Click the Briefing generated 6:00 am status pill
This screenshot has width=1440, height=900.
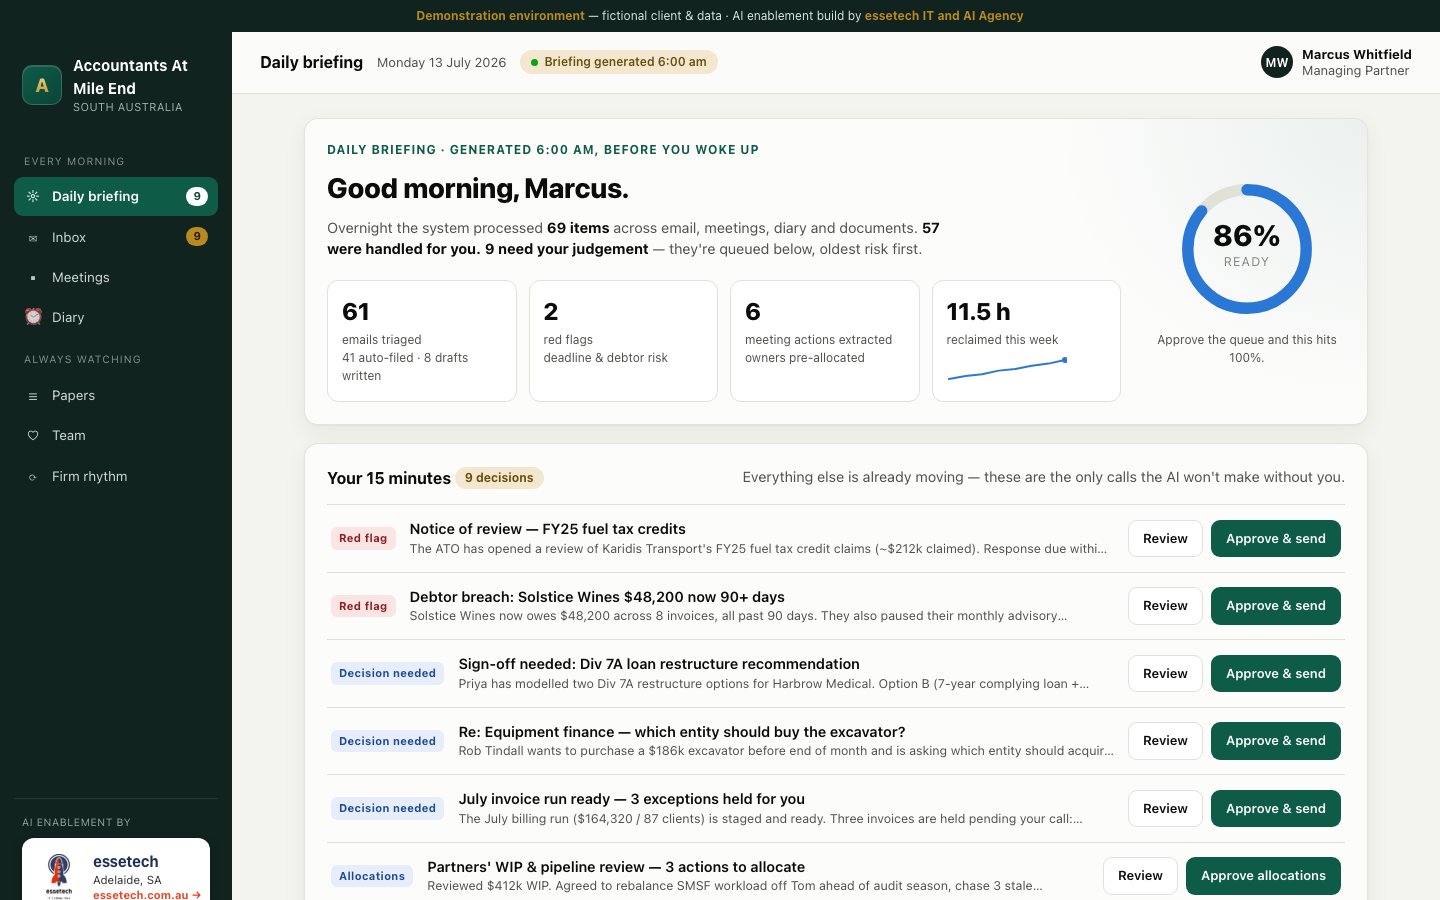619,62
